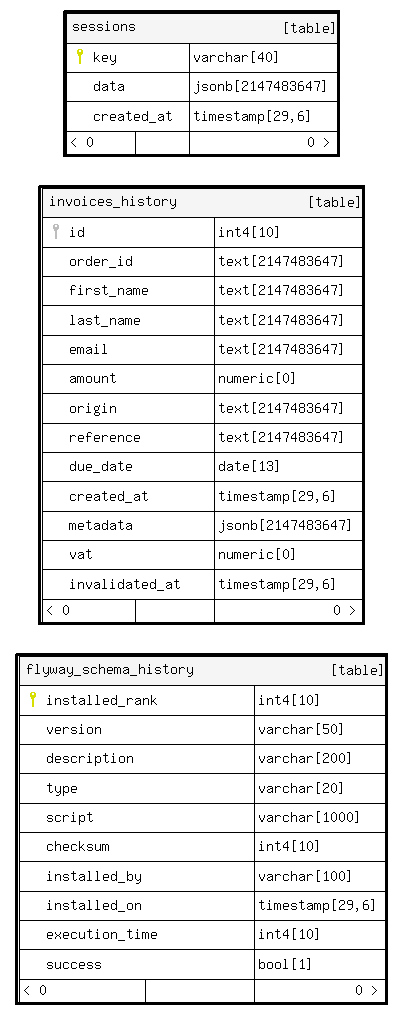This screenshot has width=404, height=1016.
Task: Click the success bool column row
Action: point(202,964)
